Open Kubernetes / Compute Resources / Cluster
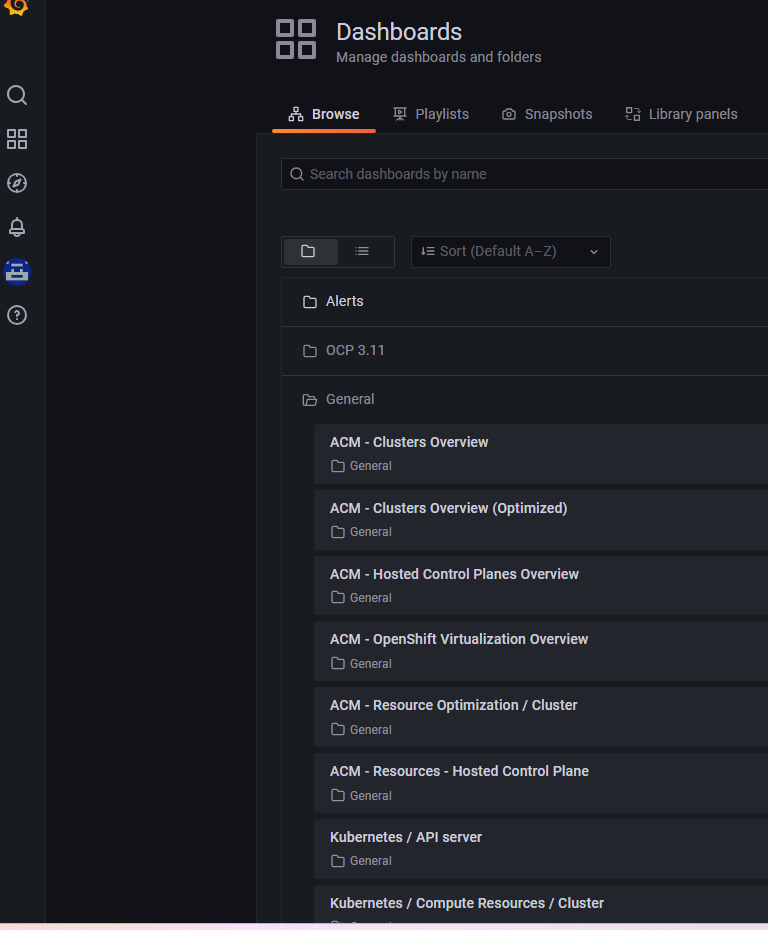 541,904
